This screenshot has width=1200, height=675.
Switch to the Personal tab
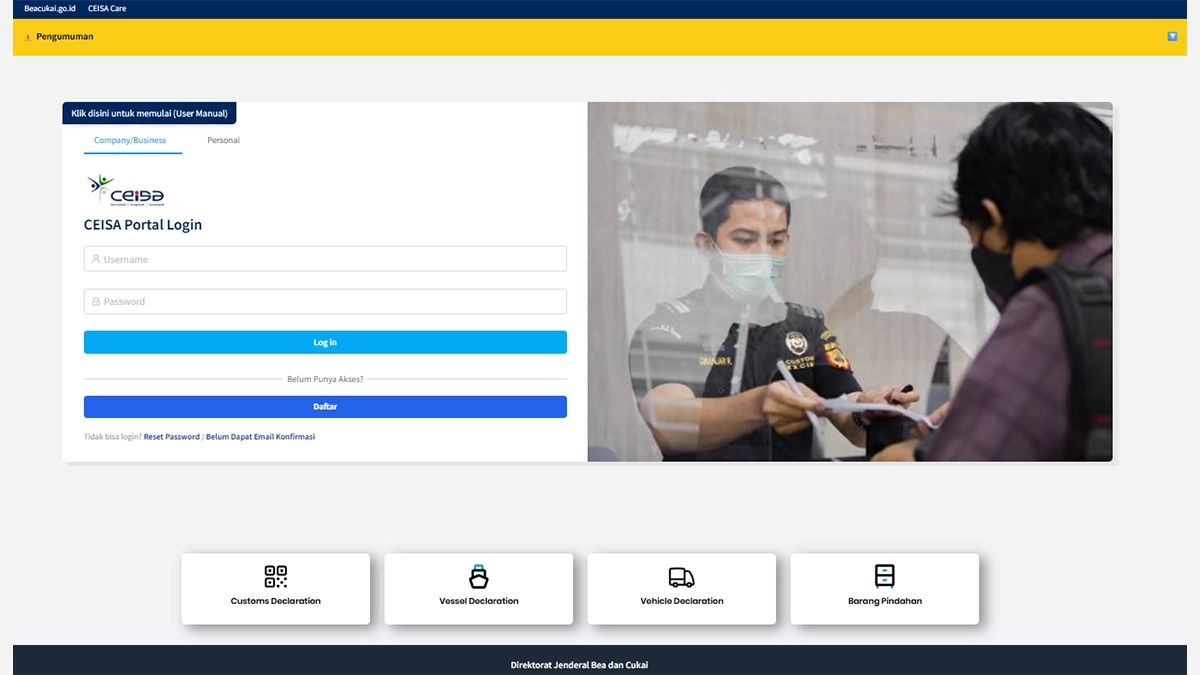[x=223, y=140]
